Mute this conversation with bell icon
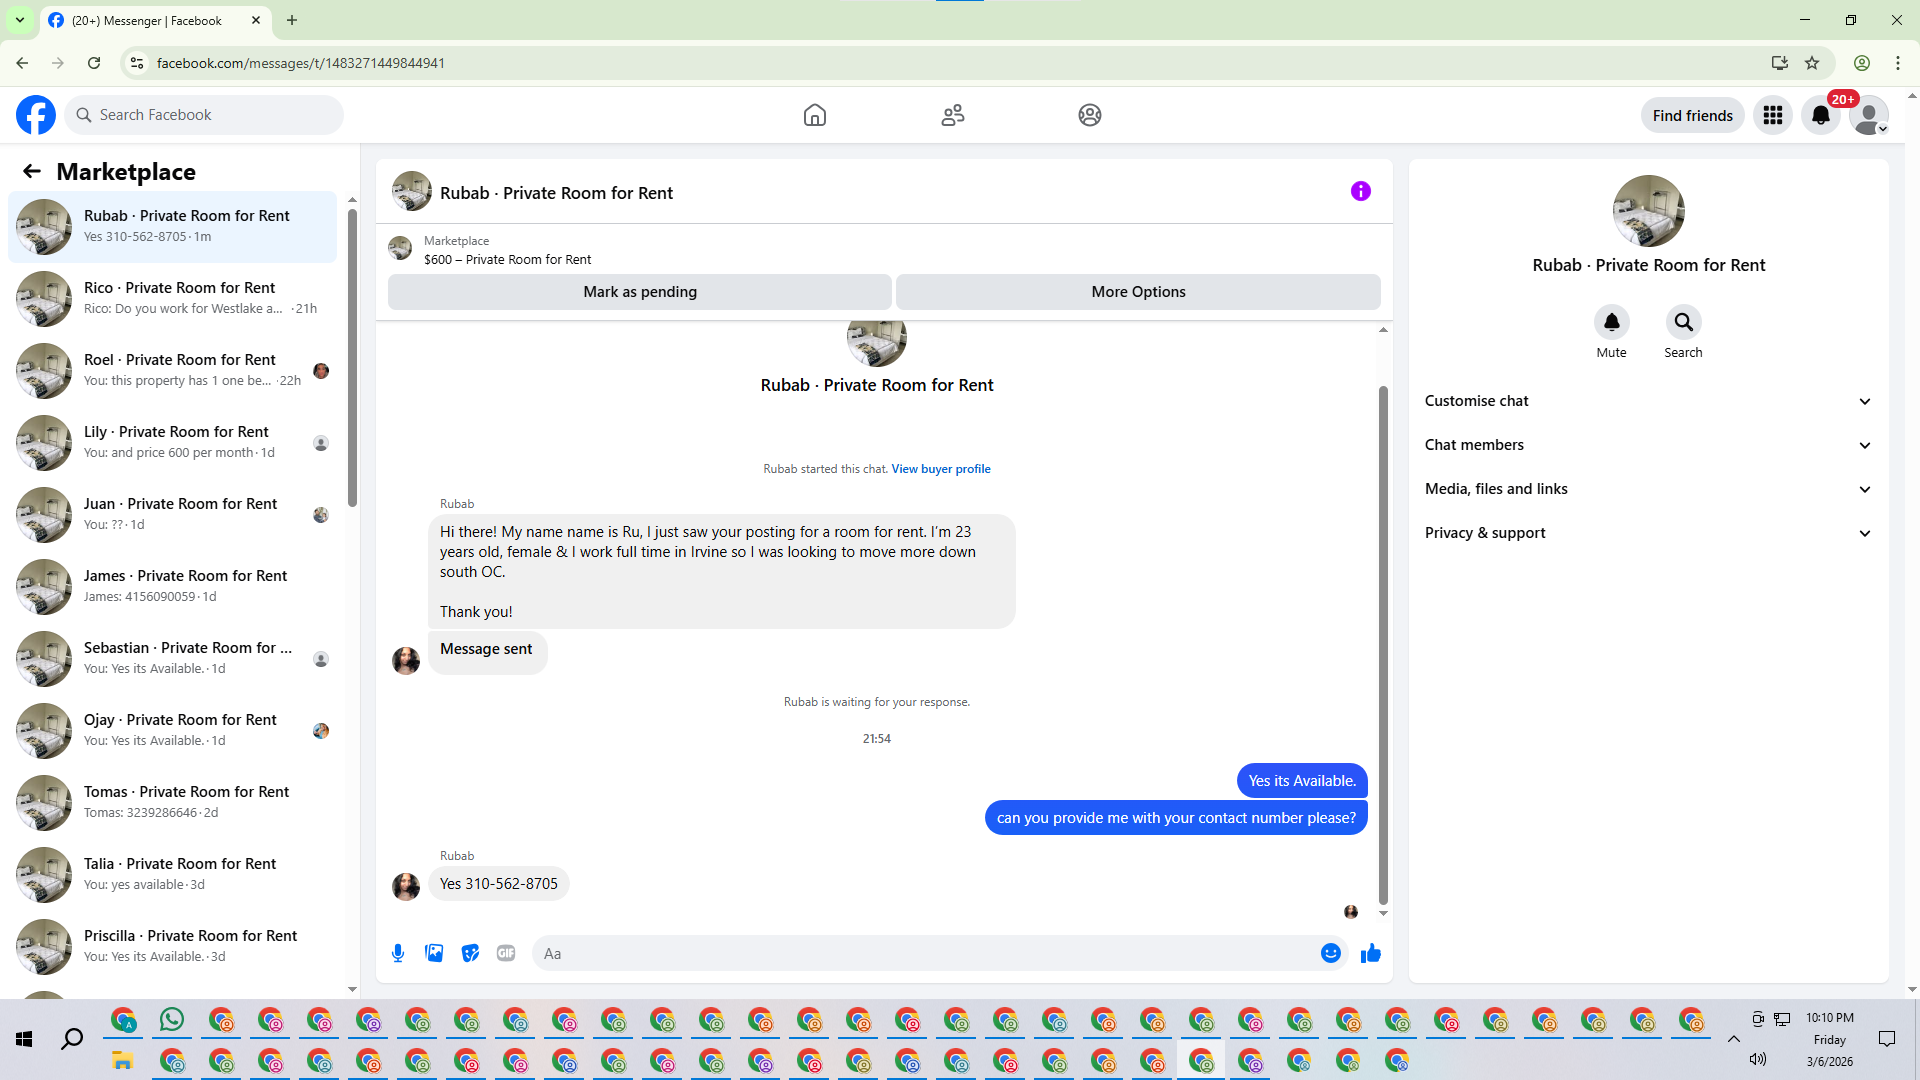Viewport: 1920px width, 1080px height. [1611, 322]
